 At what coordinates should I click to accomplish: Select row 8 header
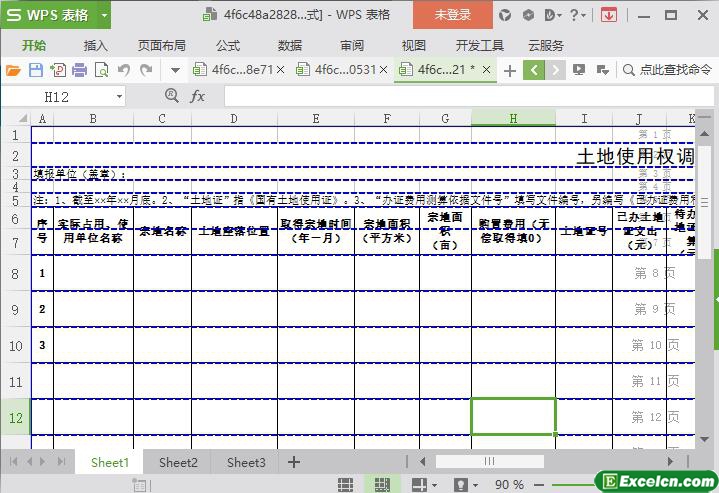tap(16, 273)
